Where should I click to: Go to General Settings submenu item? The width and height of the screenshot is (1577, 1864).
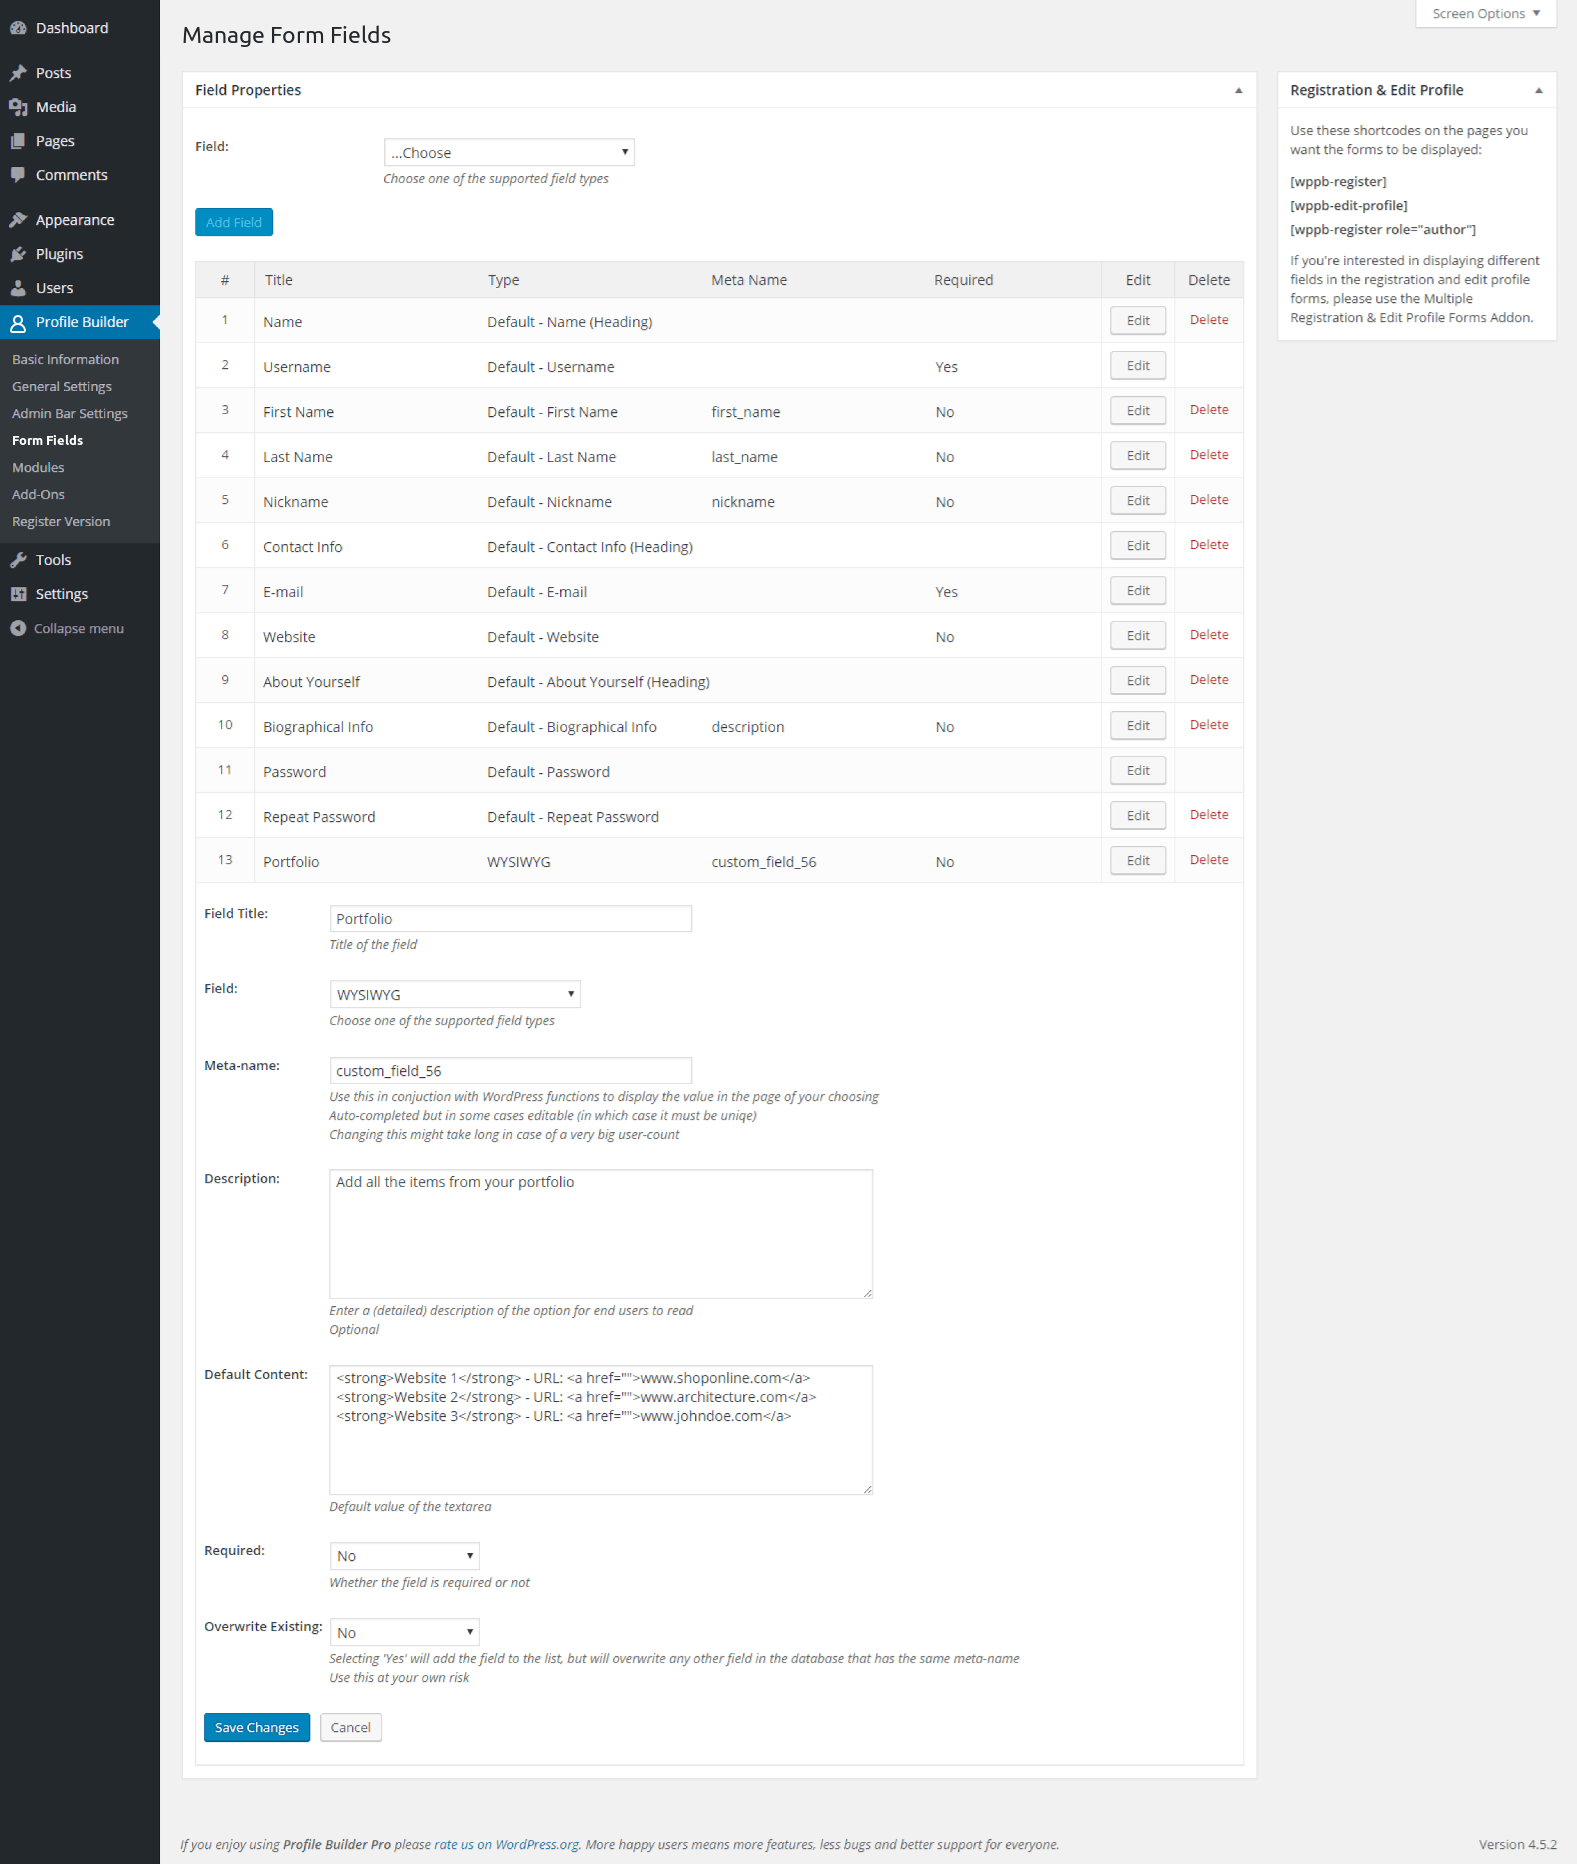(x=62, y=386)
